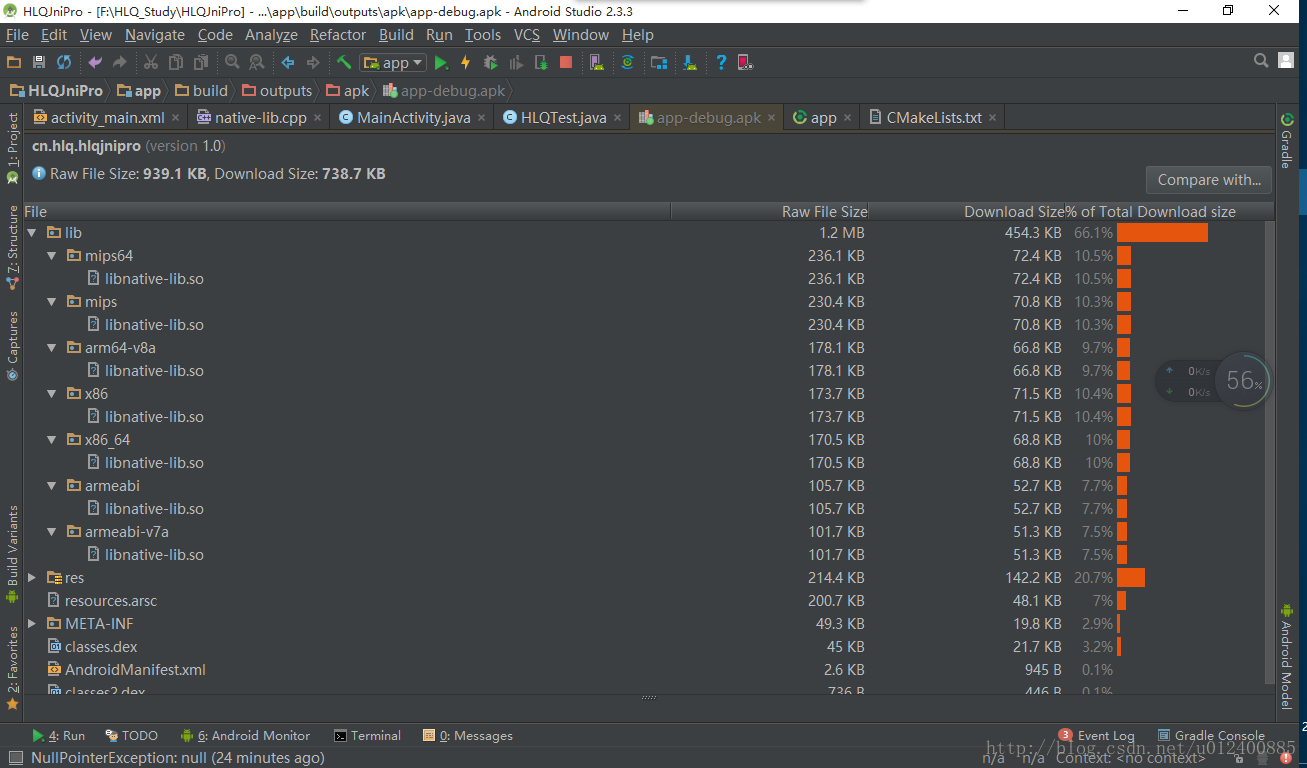Collapse the armeabi folder node

[52, 485]
